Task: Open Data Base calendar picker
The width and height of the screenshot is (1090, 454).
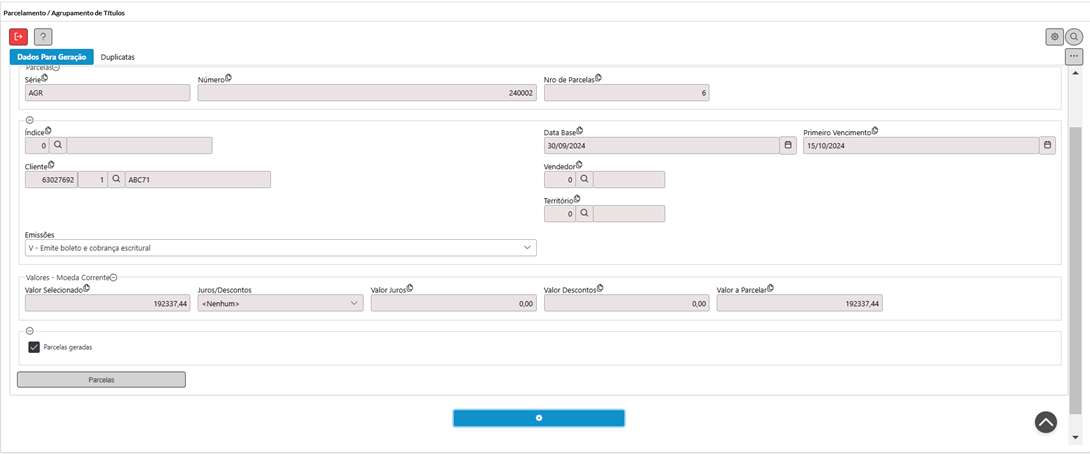Action: (788, 145)
